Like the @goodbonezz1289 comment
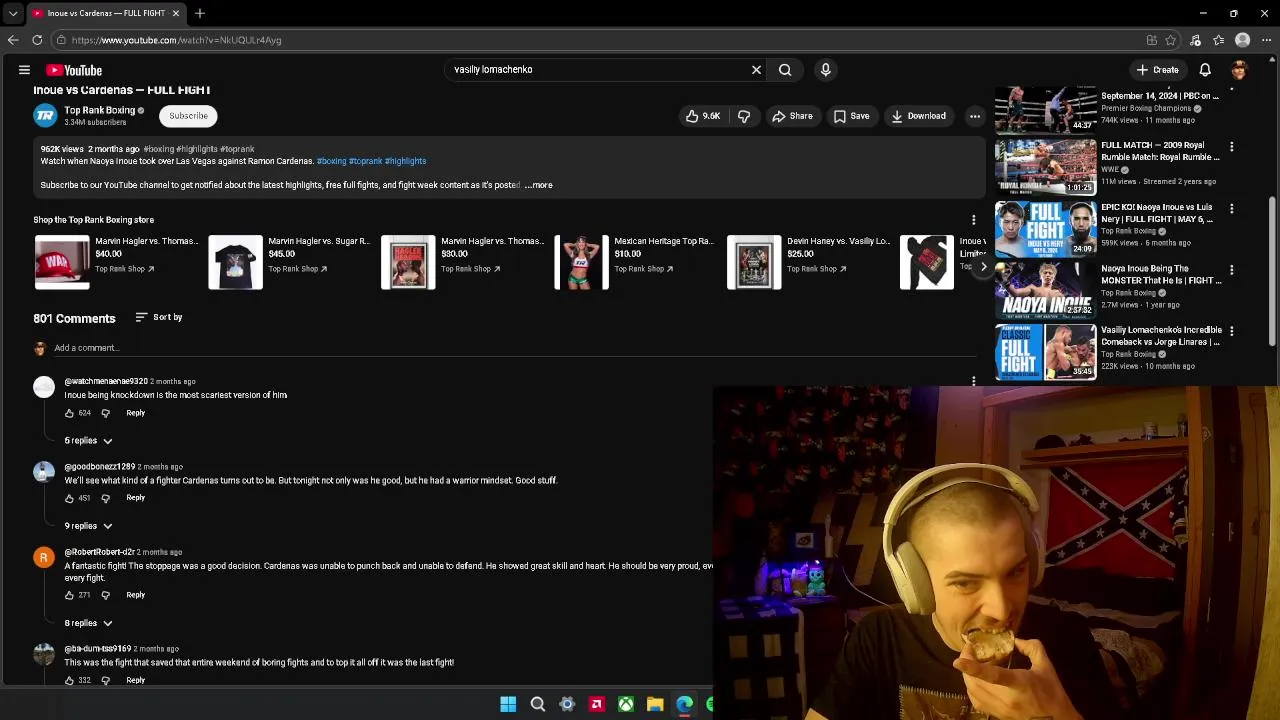1280x720 pixels. 69,498
